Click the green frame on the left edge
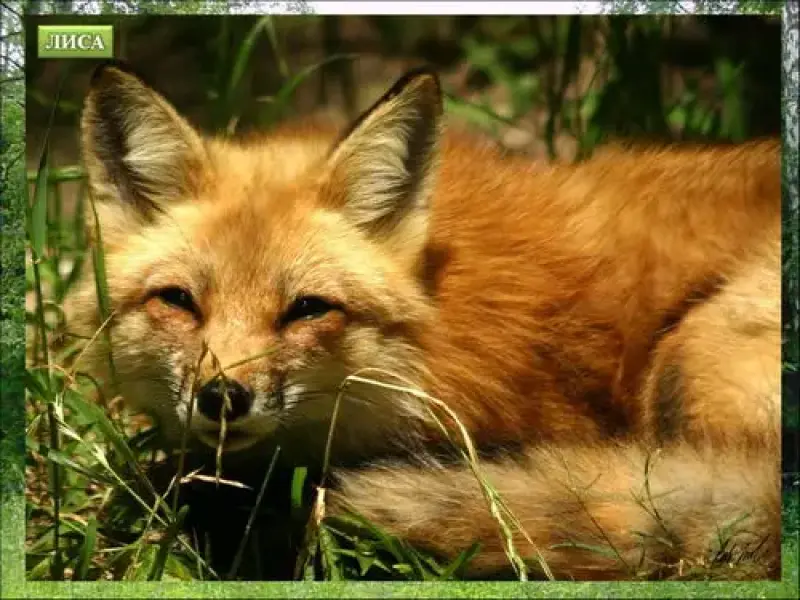The height and width of the screenshot is (600, 800). 12,300
